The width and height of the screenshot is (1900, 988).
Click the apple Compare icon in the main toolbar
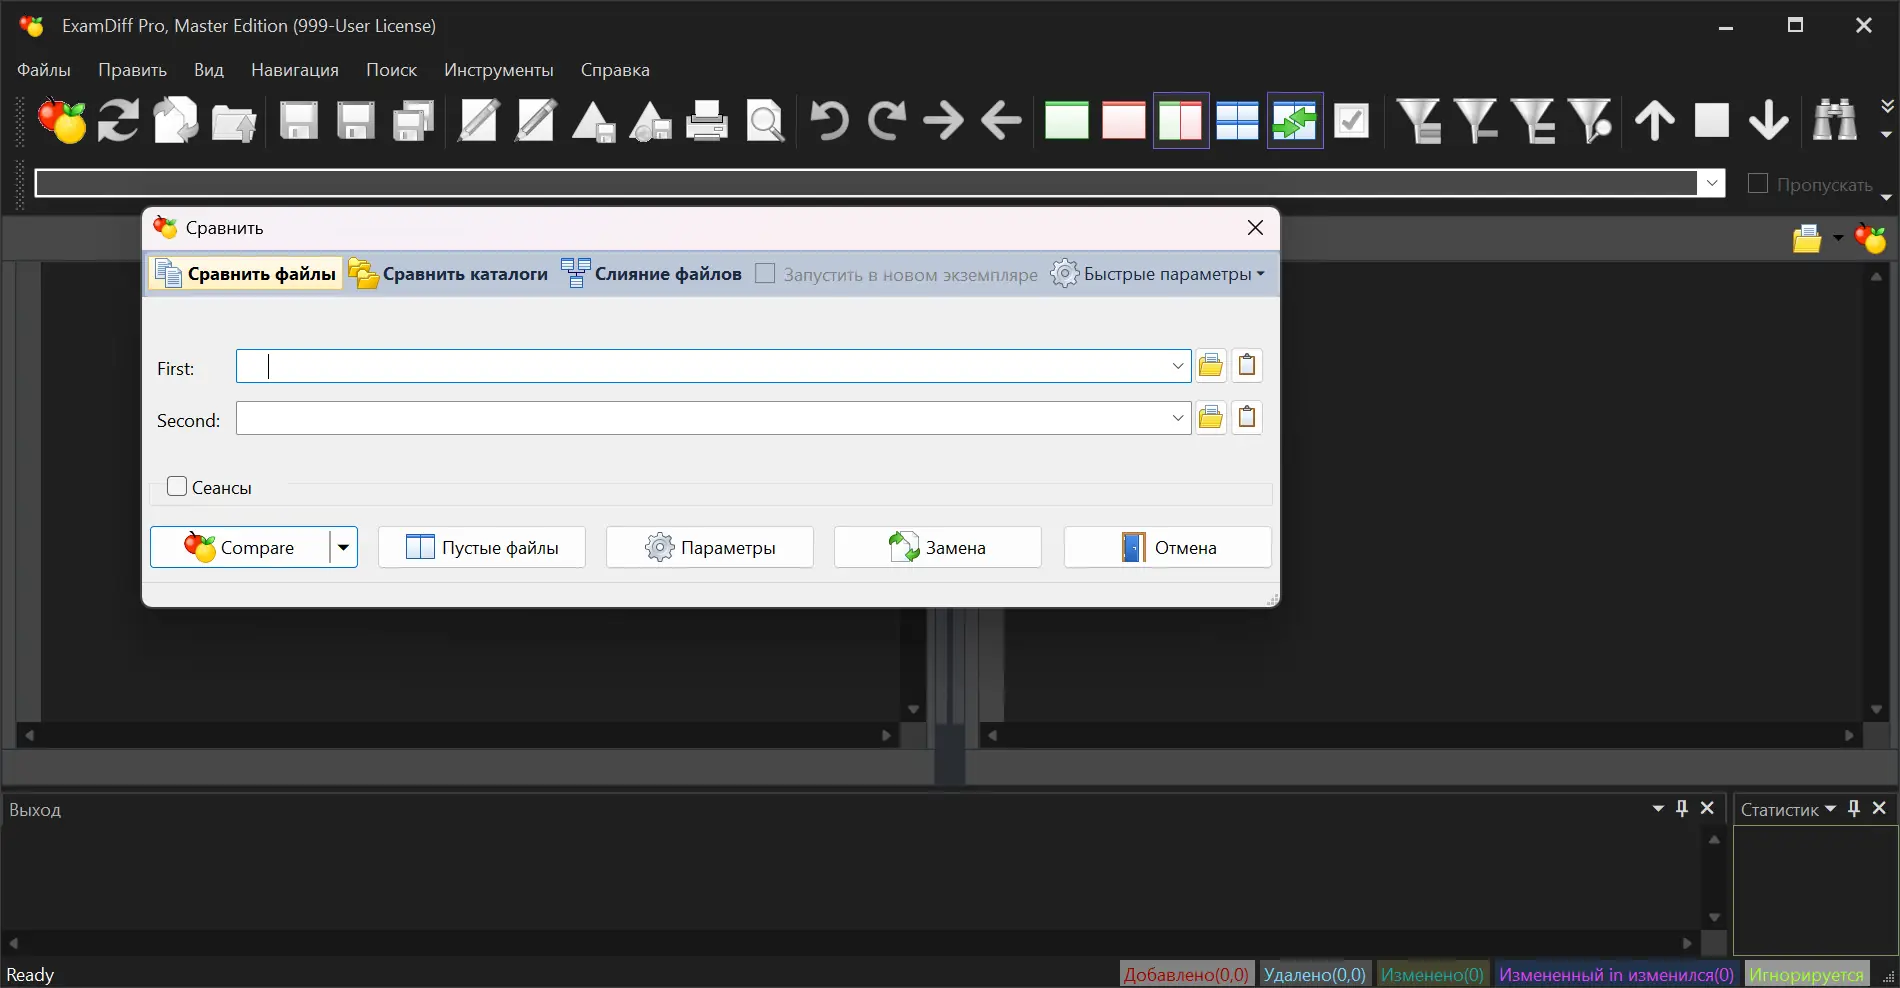click(62, 121)
